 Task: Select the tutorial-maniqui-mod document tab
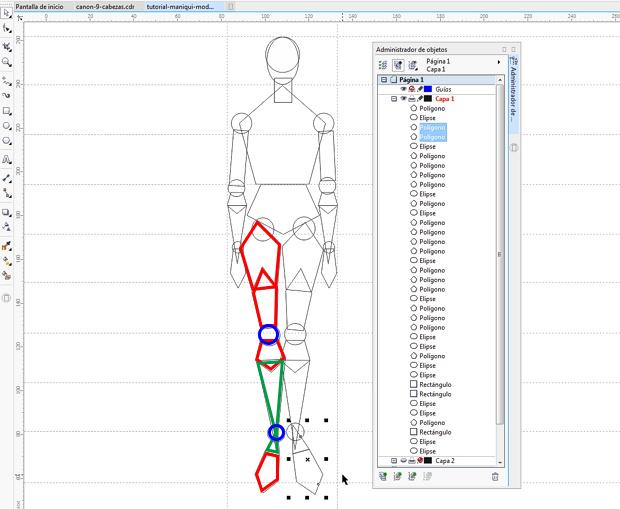click(181, 7)
